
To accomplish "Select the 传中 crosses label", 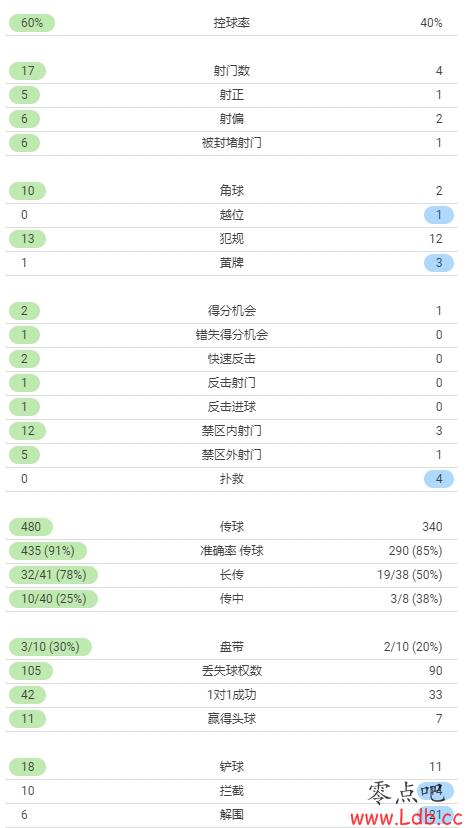I will 231,599.
